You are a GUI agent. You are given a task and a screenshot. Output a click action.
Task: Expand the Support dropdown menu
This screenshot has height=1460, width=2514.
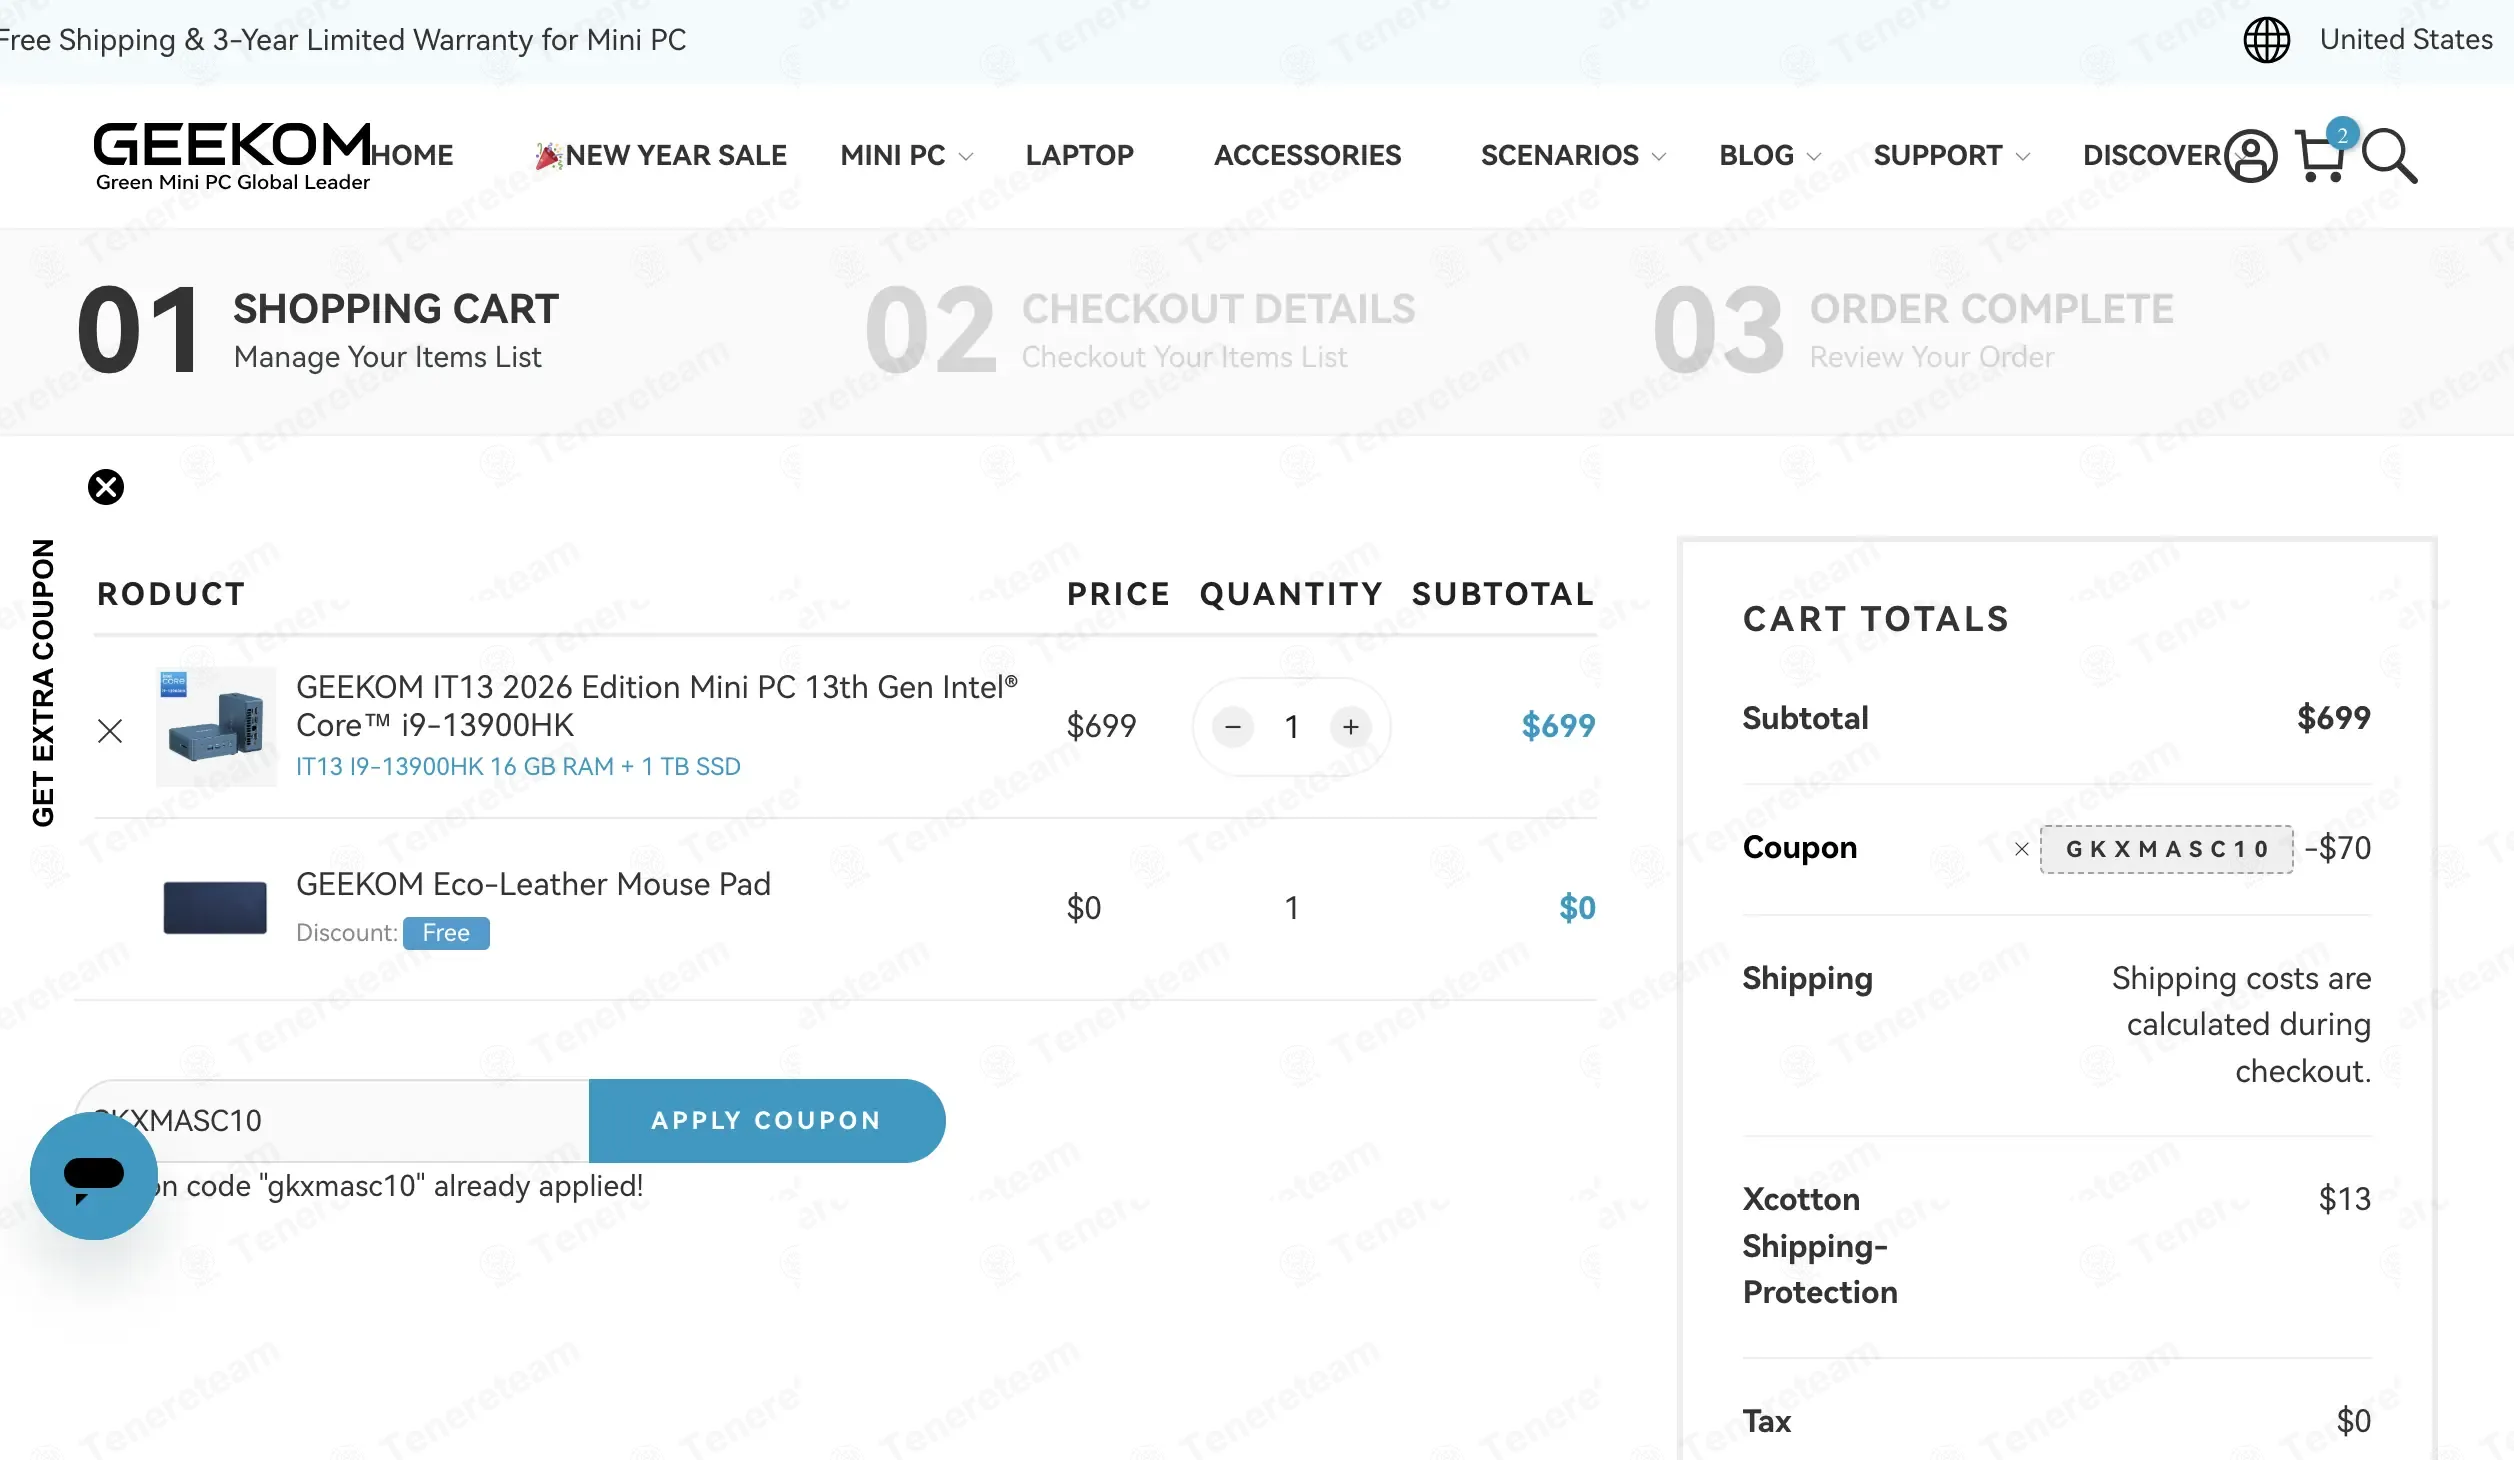(x=1950, y=156)
